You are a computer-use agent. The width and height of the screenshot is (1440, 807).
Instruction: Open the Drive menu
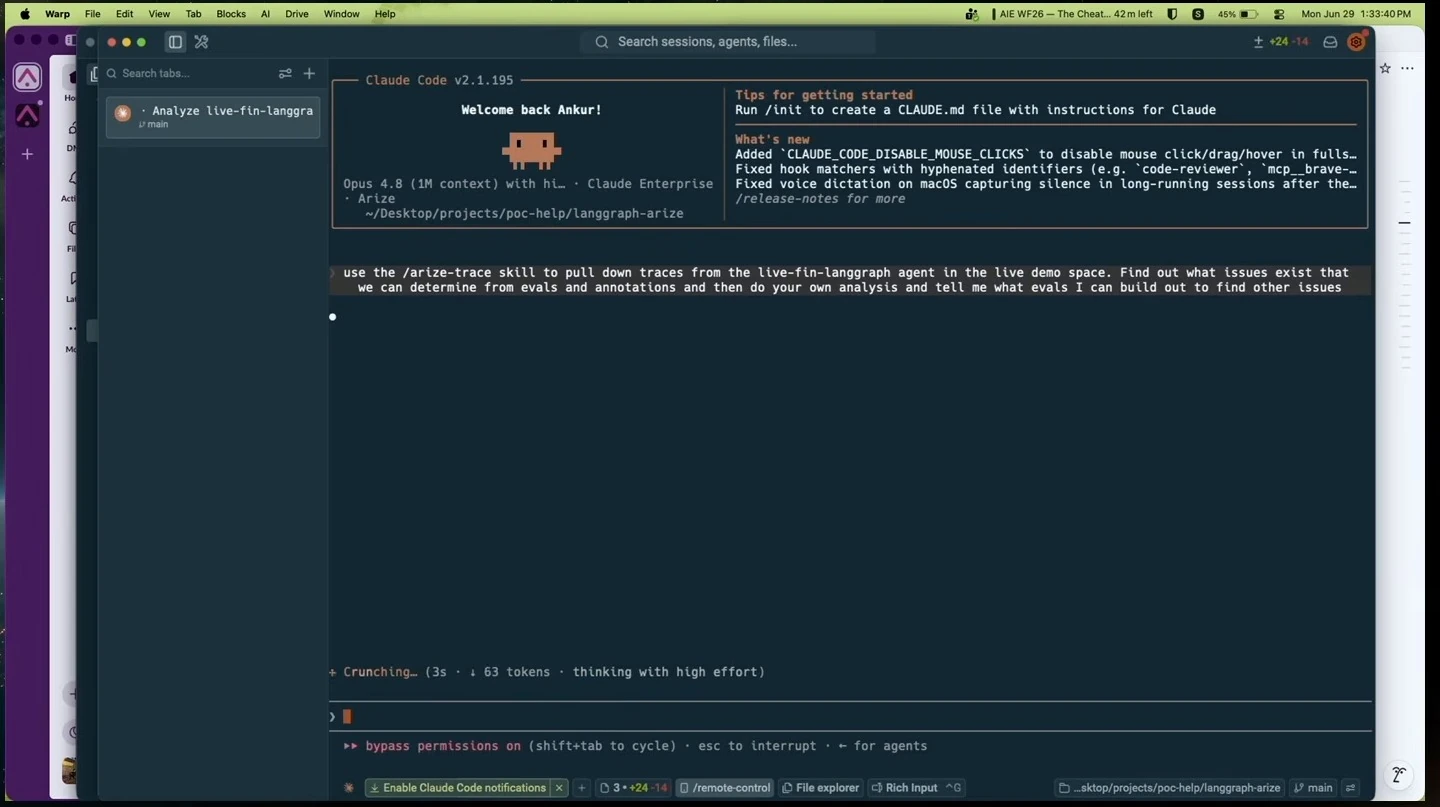click(x=297, y=14)
